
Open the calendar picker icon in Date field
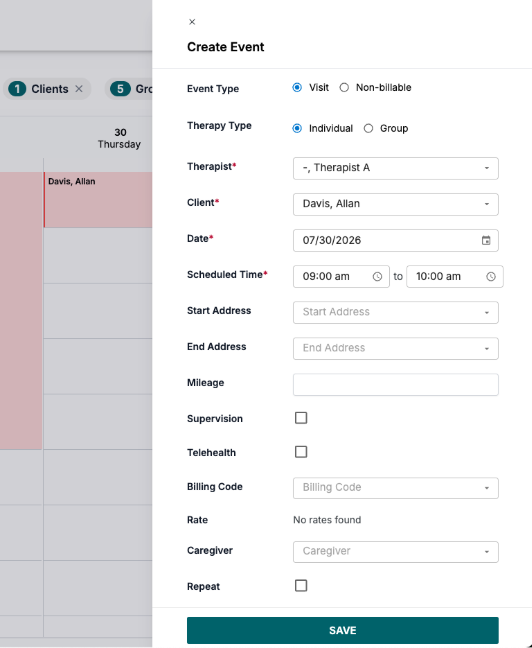click(x=486, y=241)
